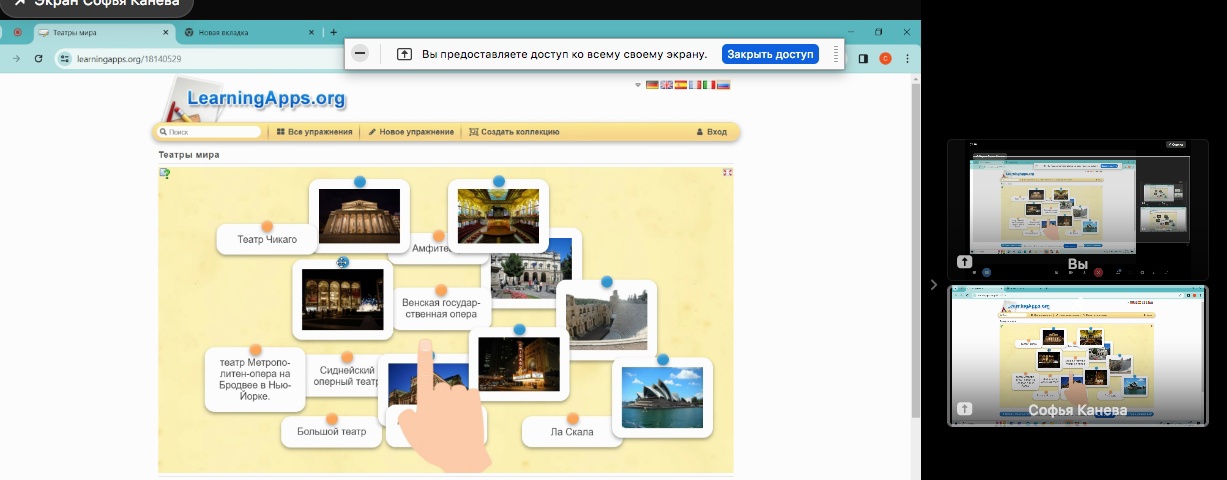Image resolution: width=1227 pixels, height=480 pixels.
Task: Click the ancient stone amphitheatre photo
Action: click(606, 320)
